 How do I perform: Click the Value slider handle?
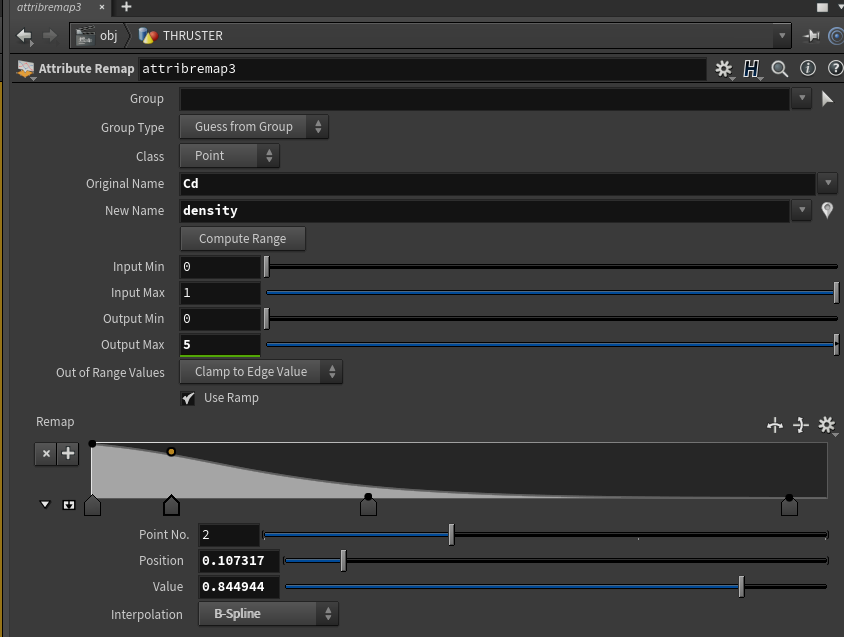tap(741, 586)
